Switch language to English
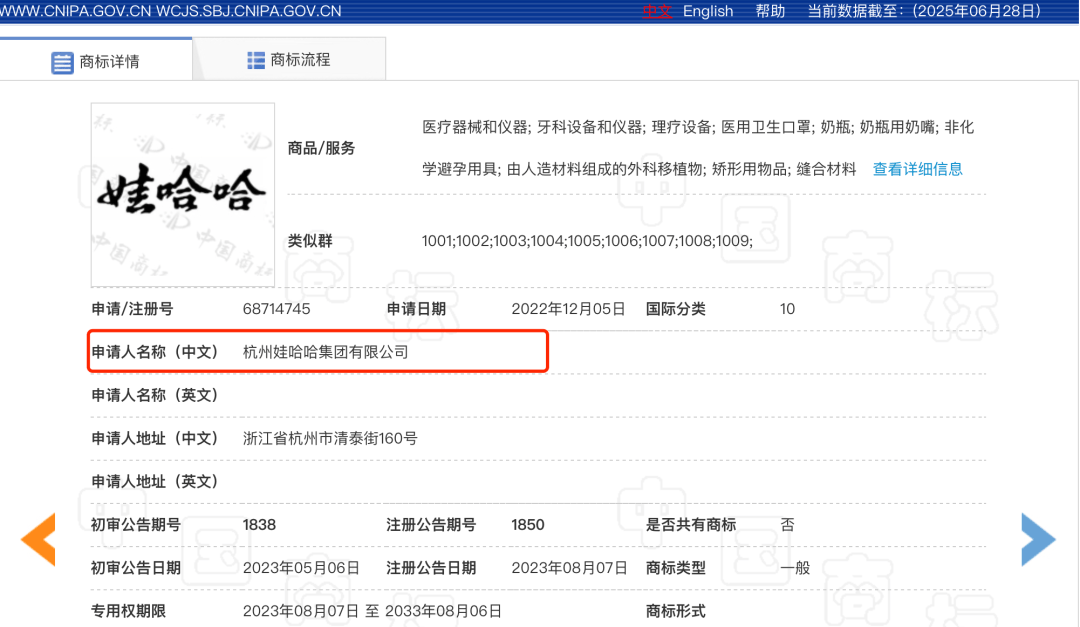Viewport: 1080px width, 627px height. (708, 11)
